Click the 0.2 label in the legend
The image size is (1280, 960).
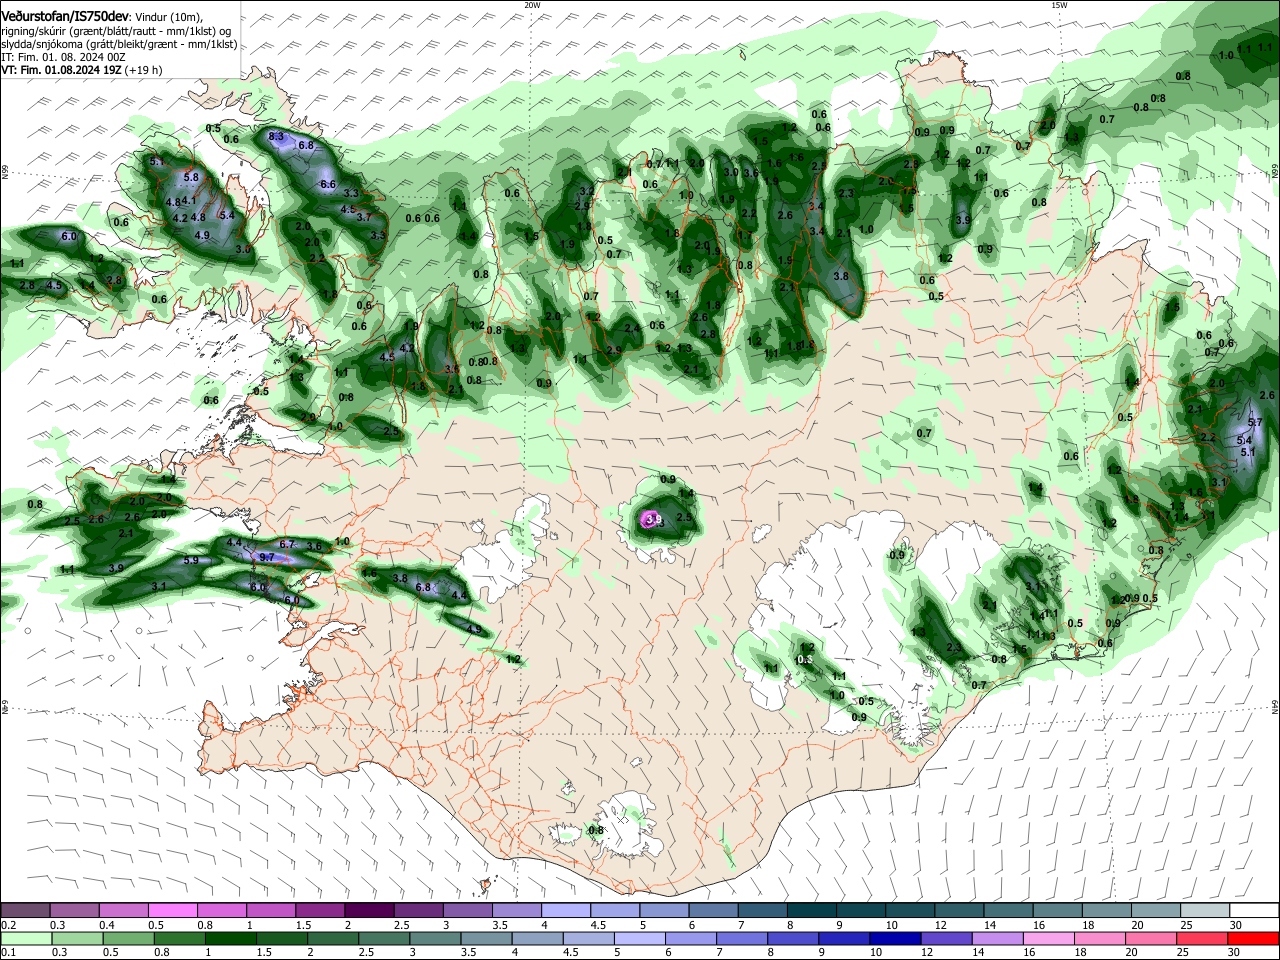point(9,925)
